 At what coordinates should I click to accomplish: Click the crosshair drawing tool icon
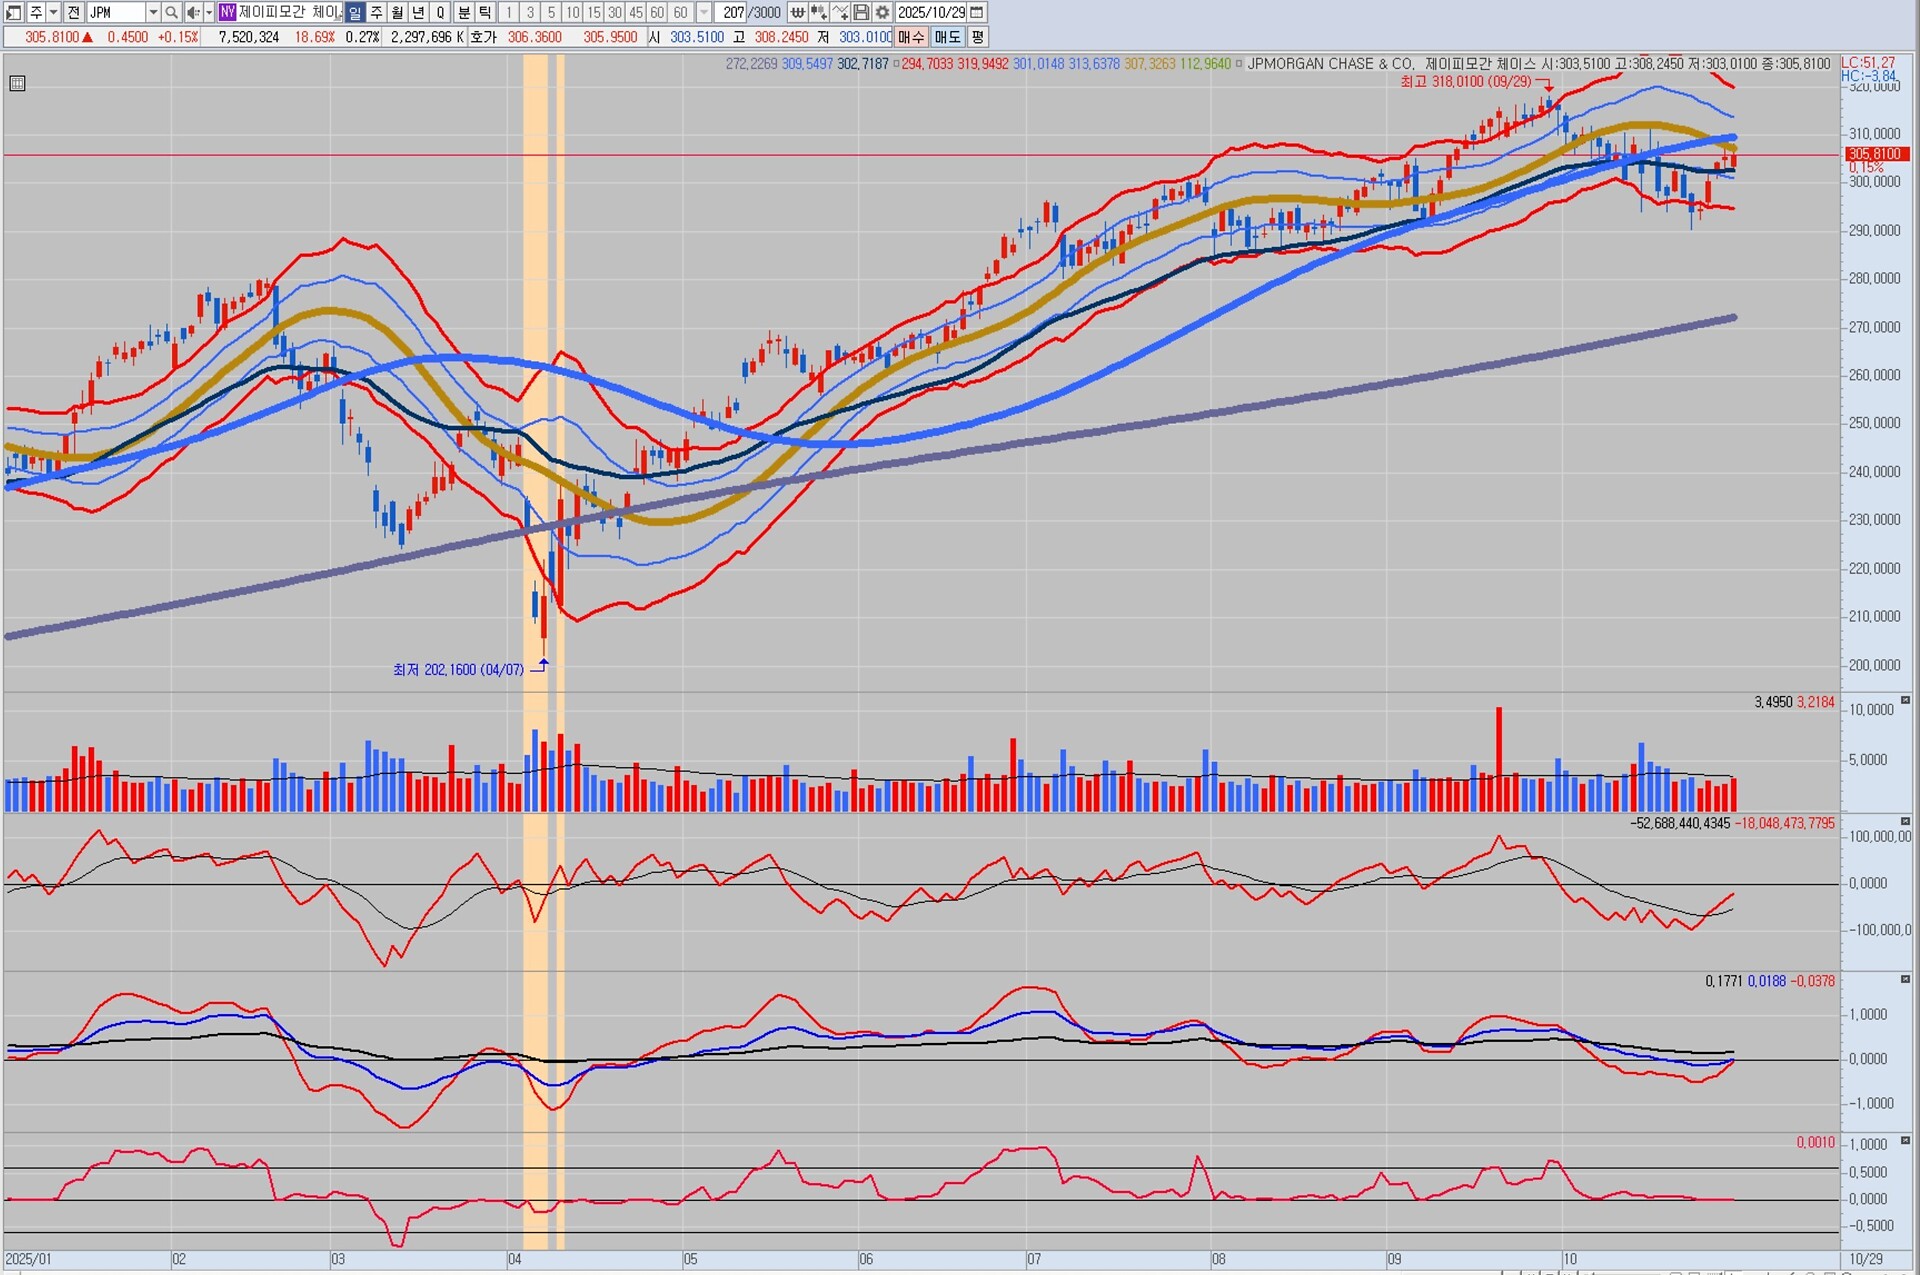point(839,12)
